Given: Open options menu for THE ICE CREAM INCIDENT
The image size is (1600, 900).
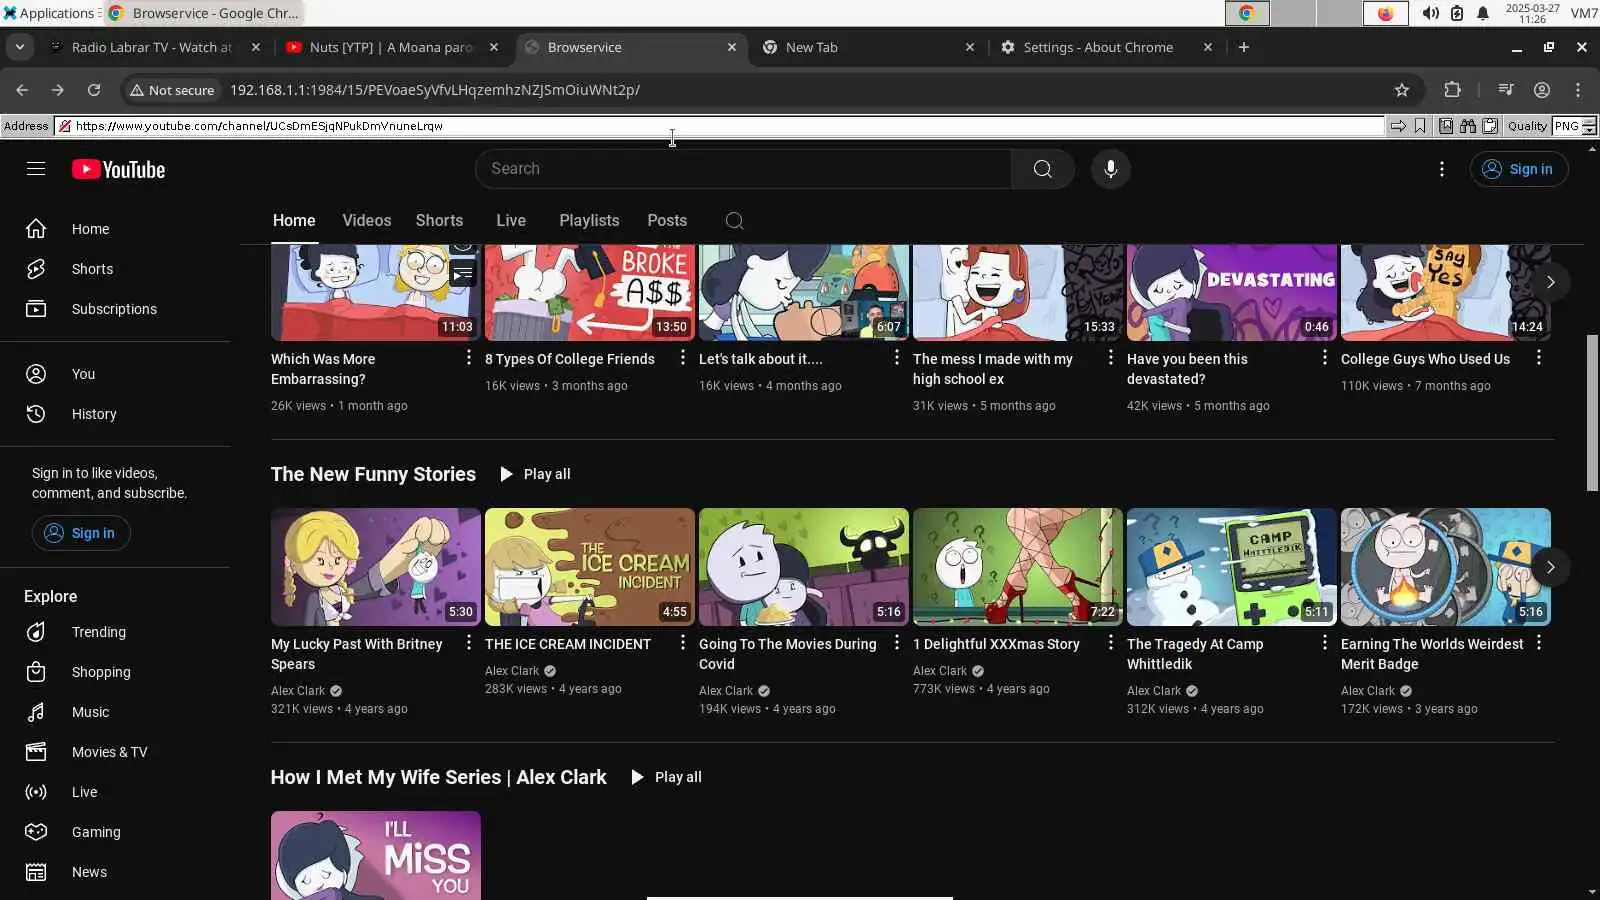Looking at the screenshot, I should pyautogui.click(x=683, y=643).
